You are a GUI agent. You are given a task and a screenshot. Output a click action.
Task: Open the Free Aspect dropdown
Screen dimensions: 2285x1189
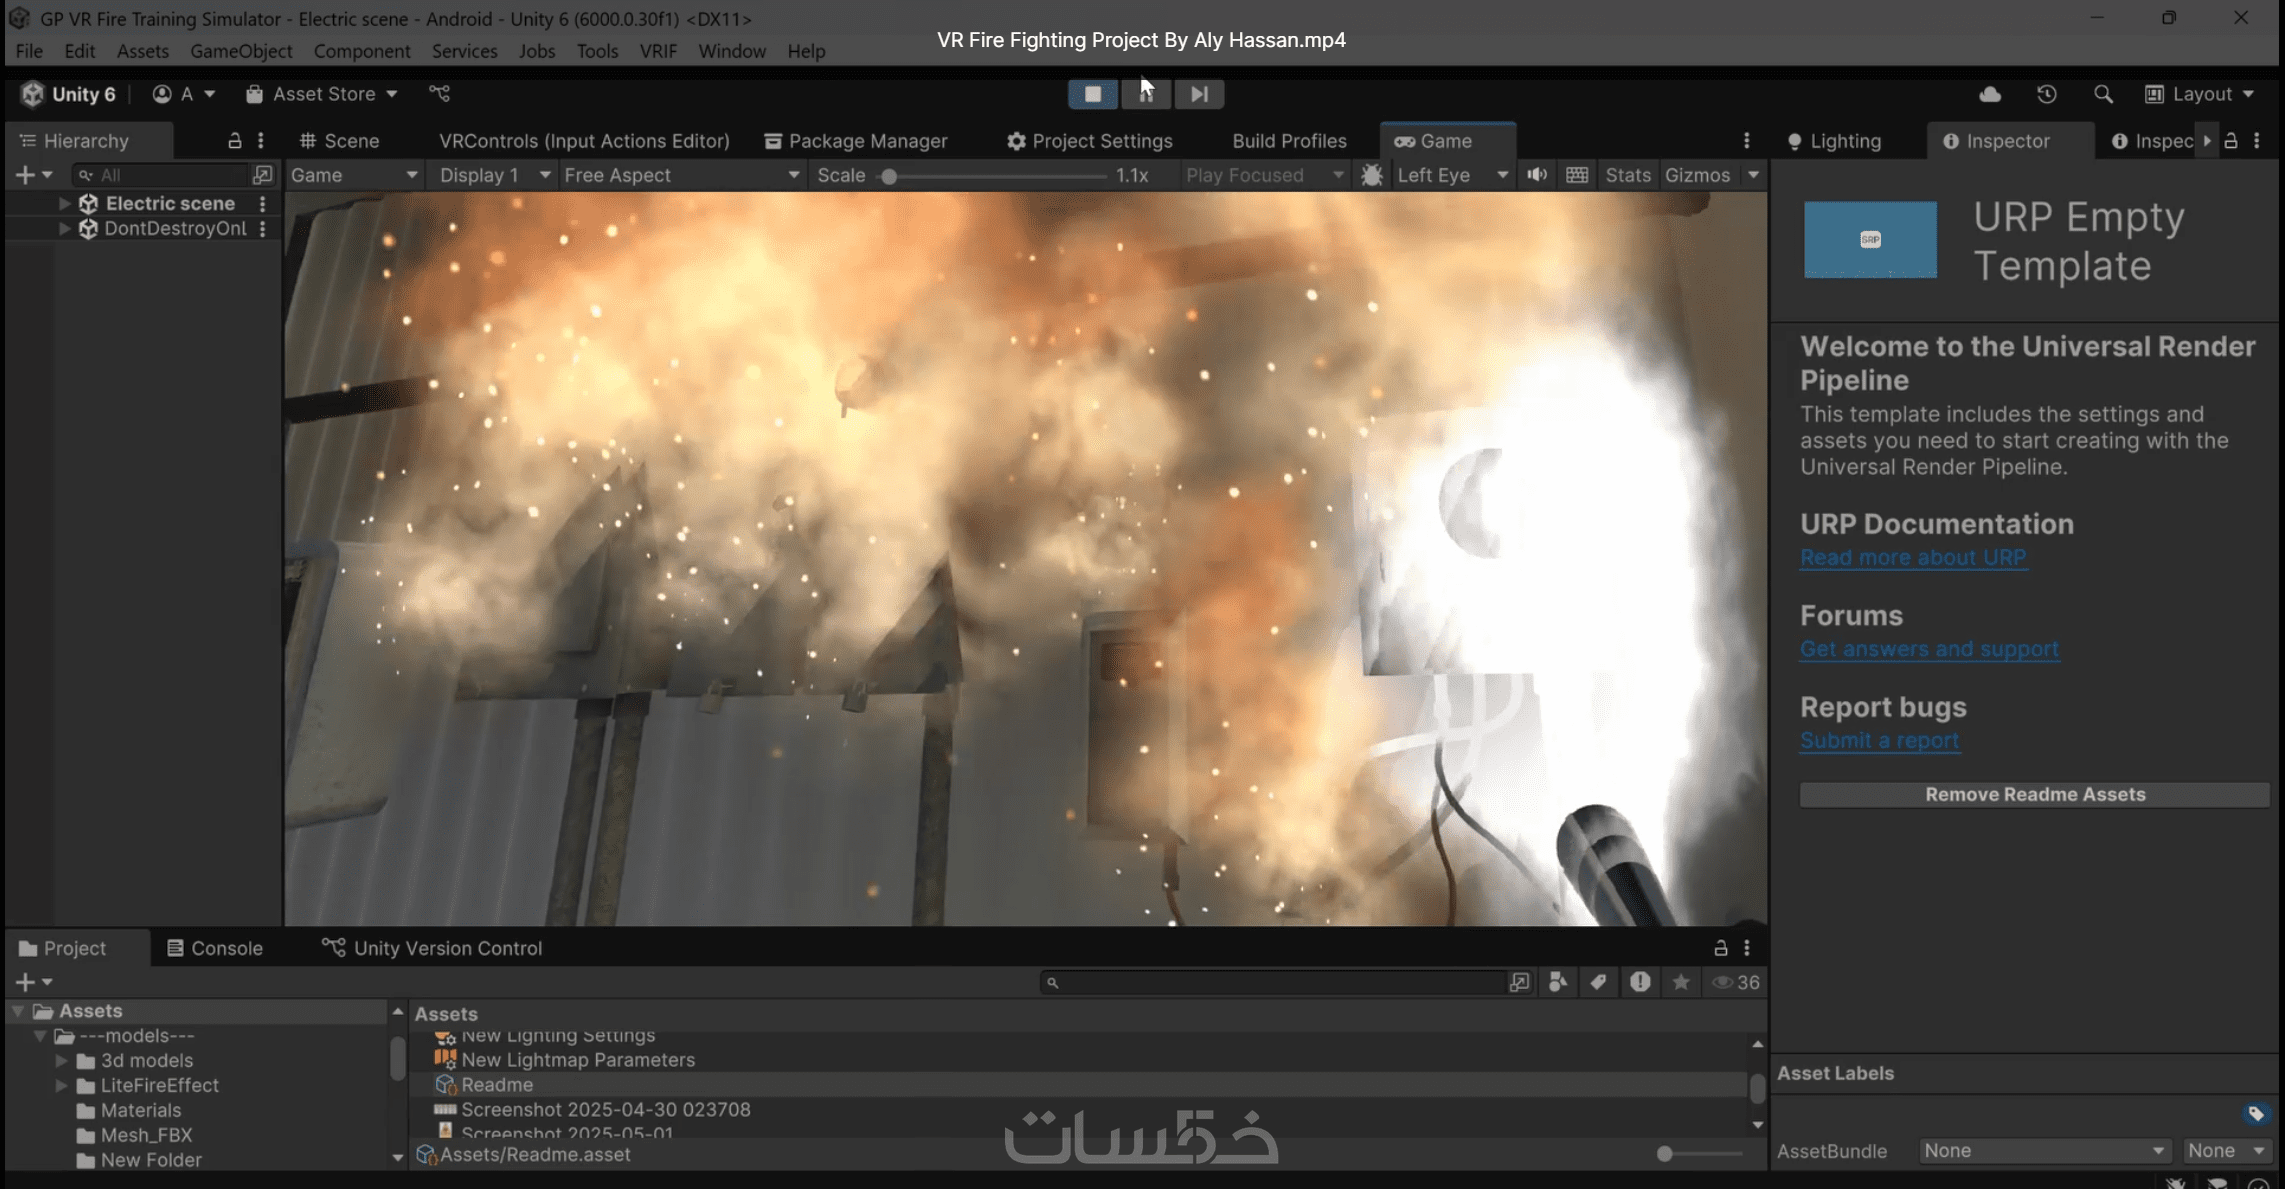681,175
